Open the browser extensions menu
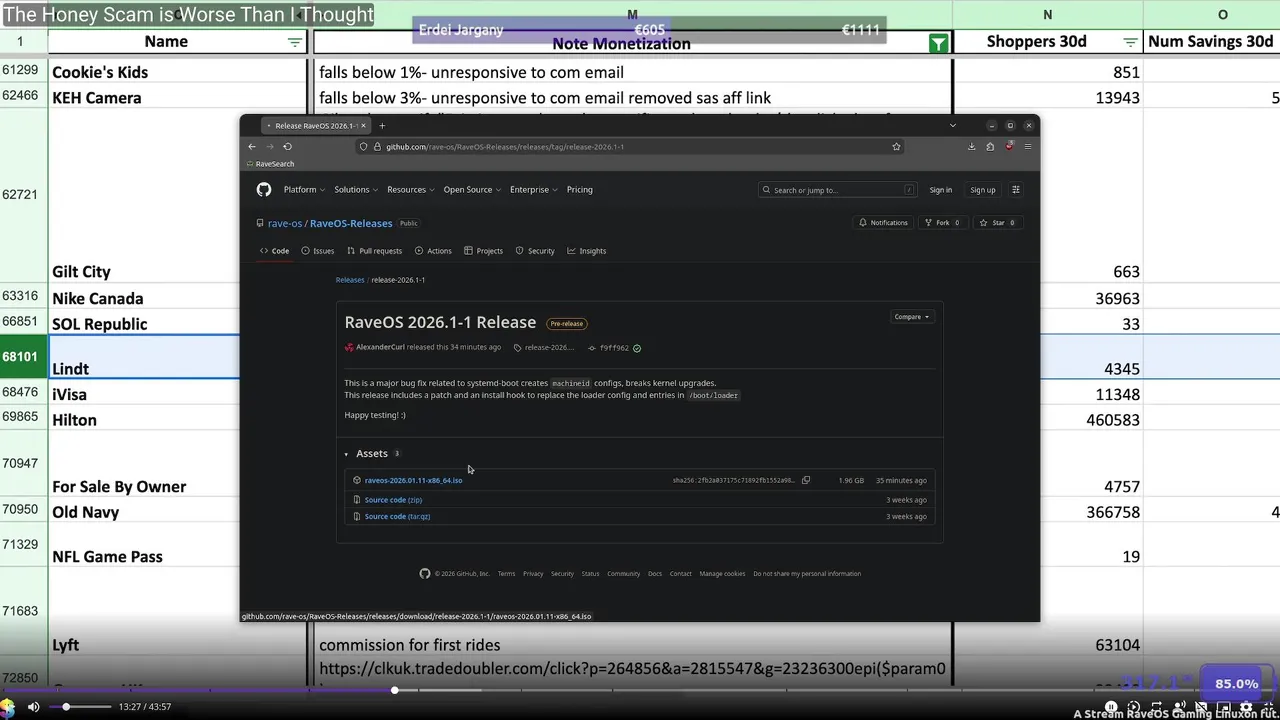The width and height of the screenshot is (1280, 720). coord(990,146)
